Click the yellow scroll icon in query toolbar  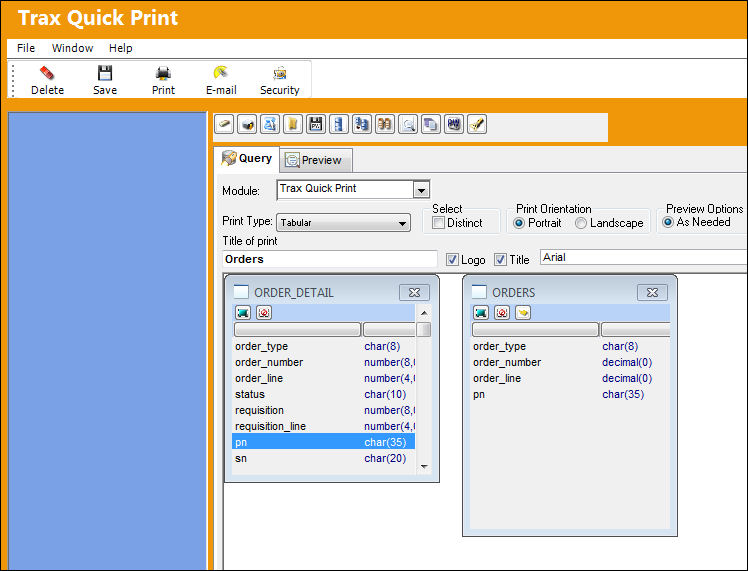tap(293, 125)
